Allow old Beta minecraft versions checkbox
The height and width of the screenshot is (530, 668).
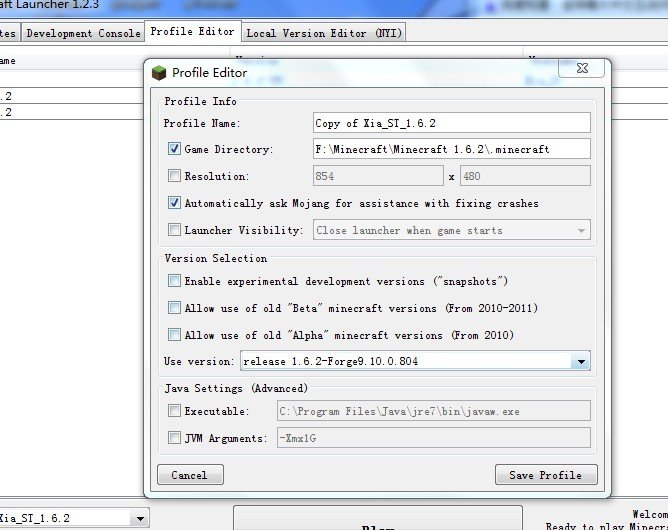175,308
